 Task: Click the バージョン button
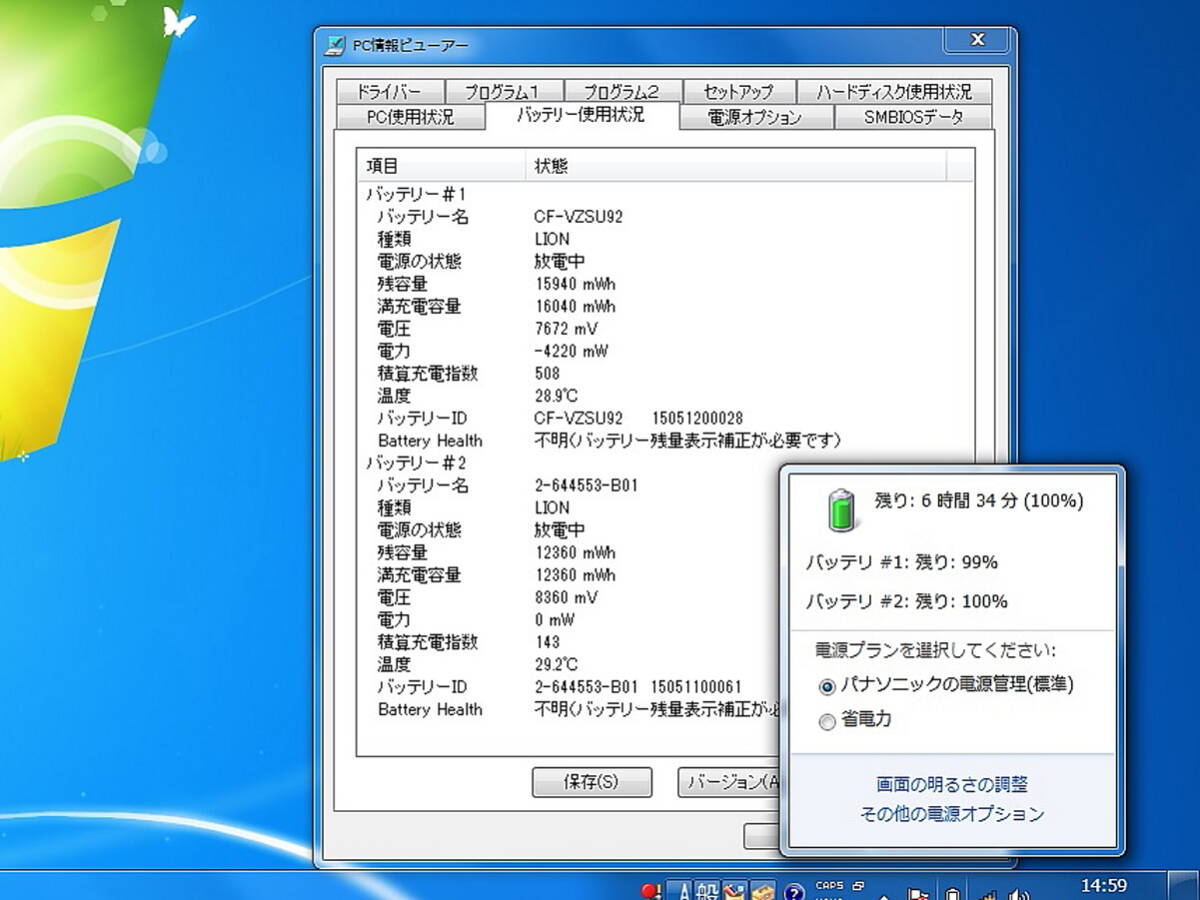coord(729,782)
